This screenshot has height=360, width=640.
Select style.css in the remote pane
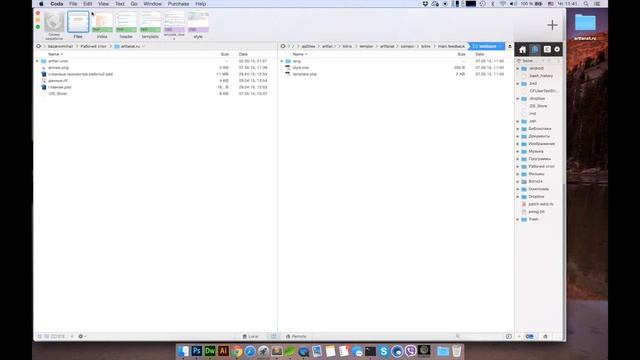coord(300,68)
